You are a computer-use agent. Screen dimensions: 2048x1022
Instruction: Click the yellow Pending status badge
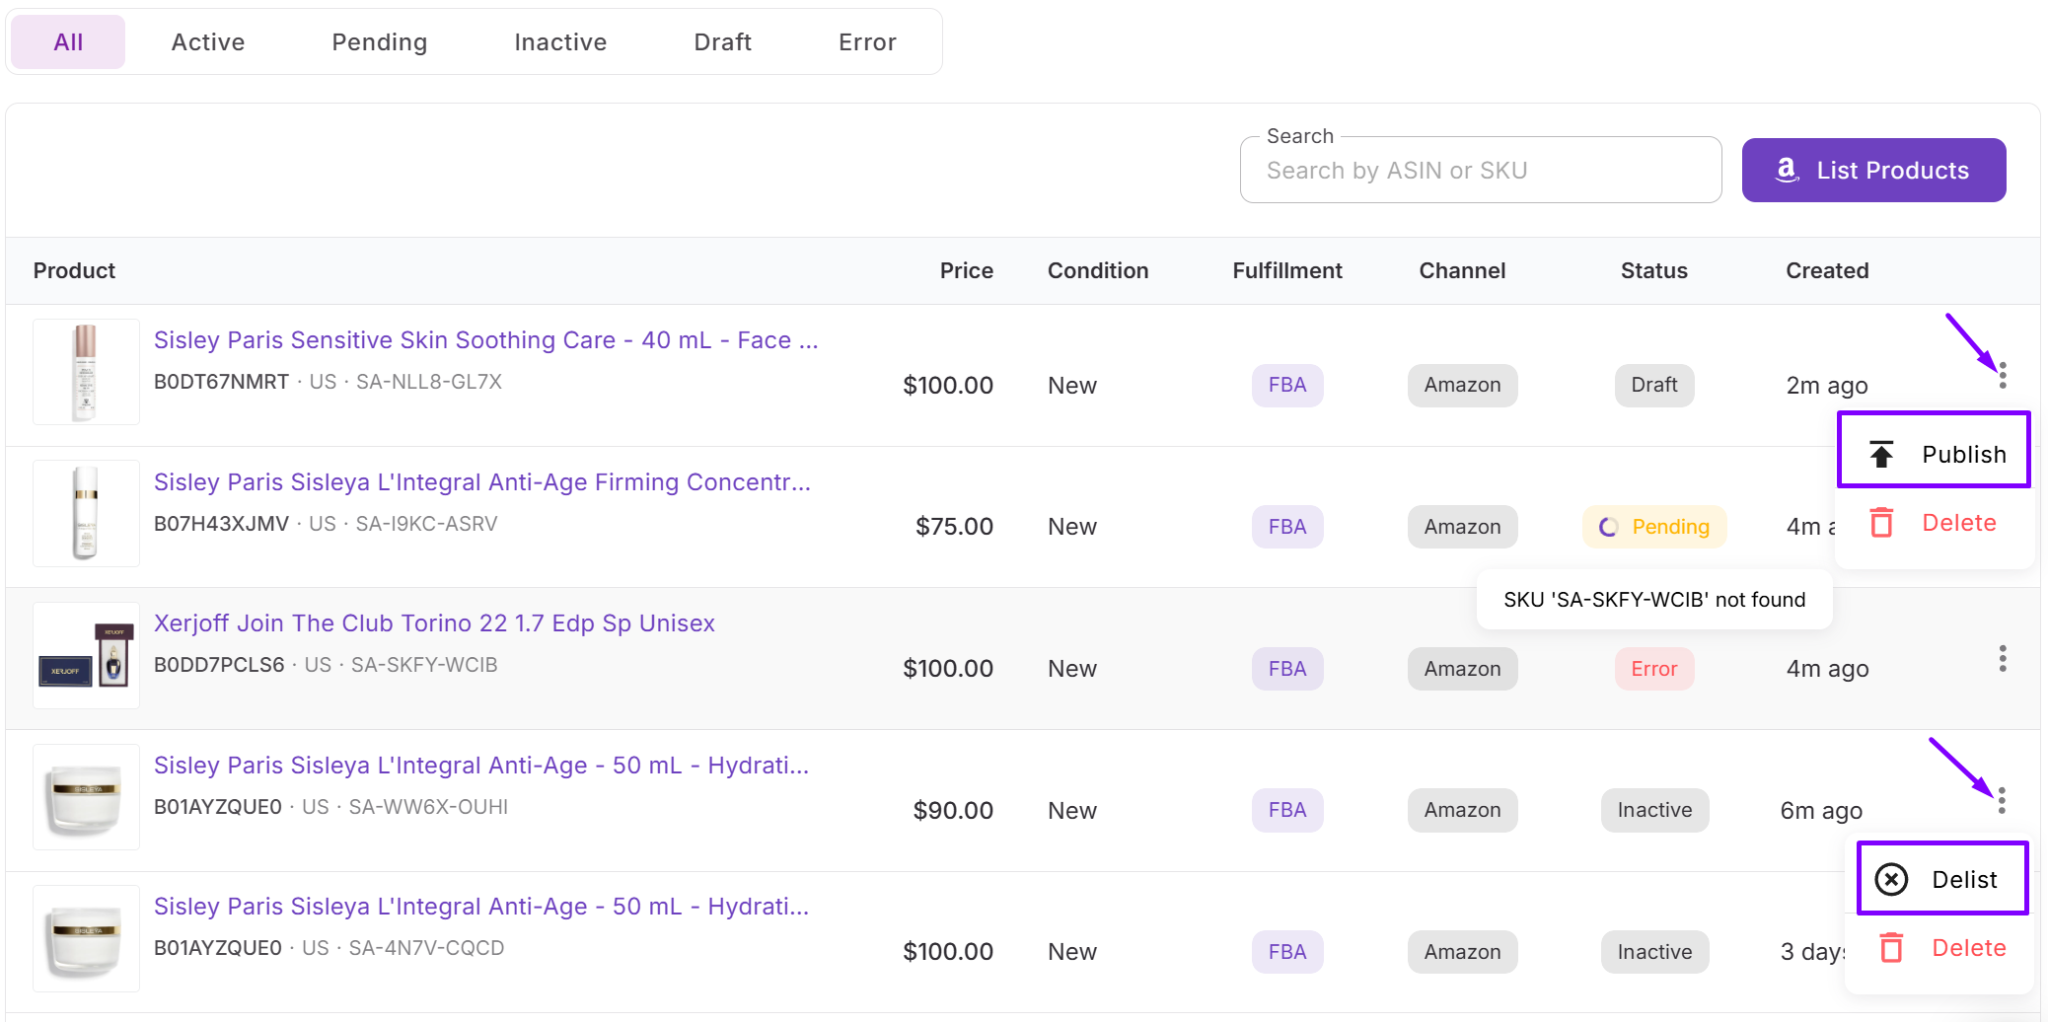(1654, 527)
